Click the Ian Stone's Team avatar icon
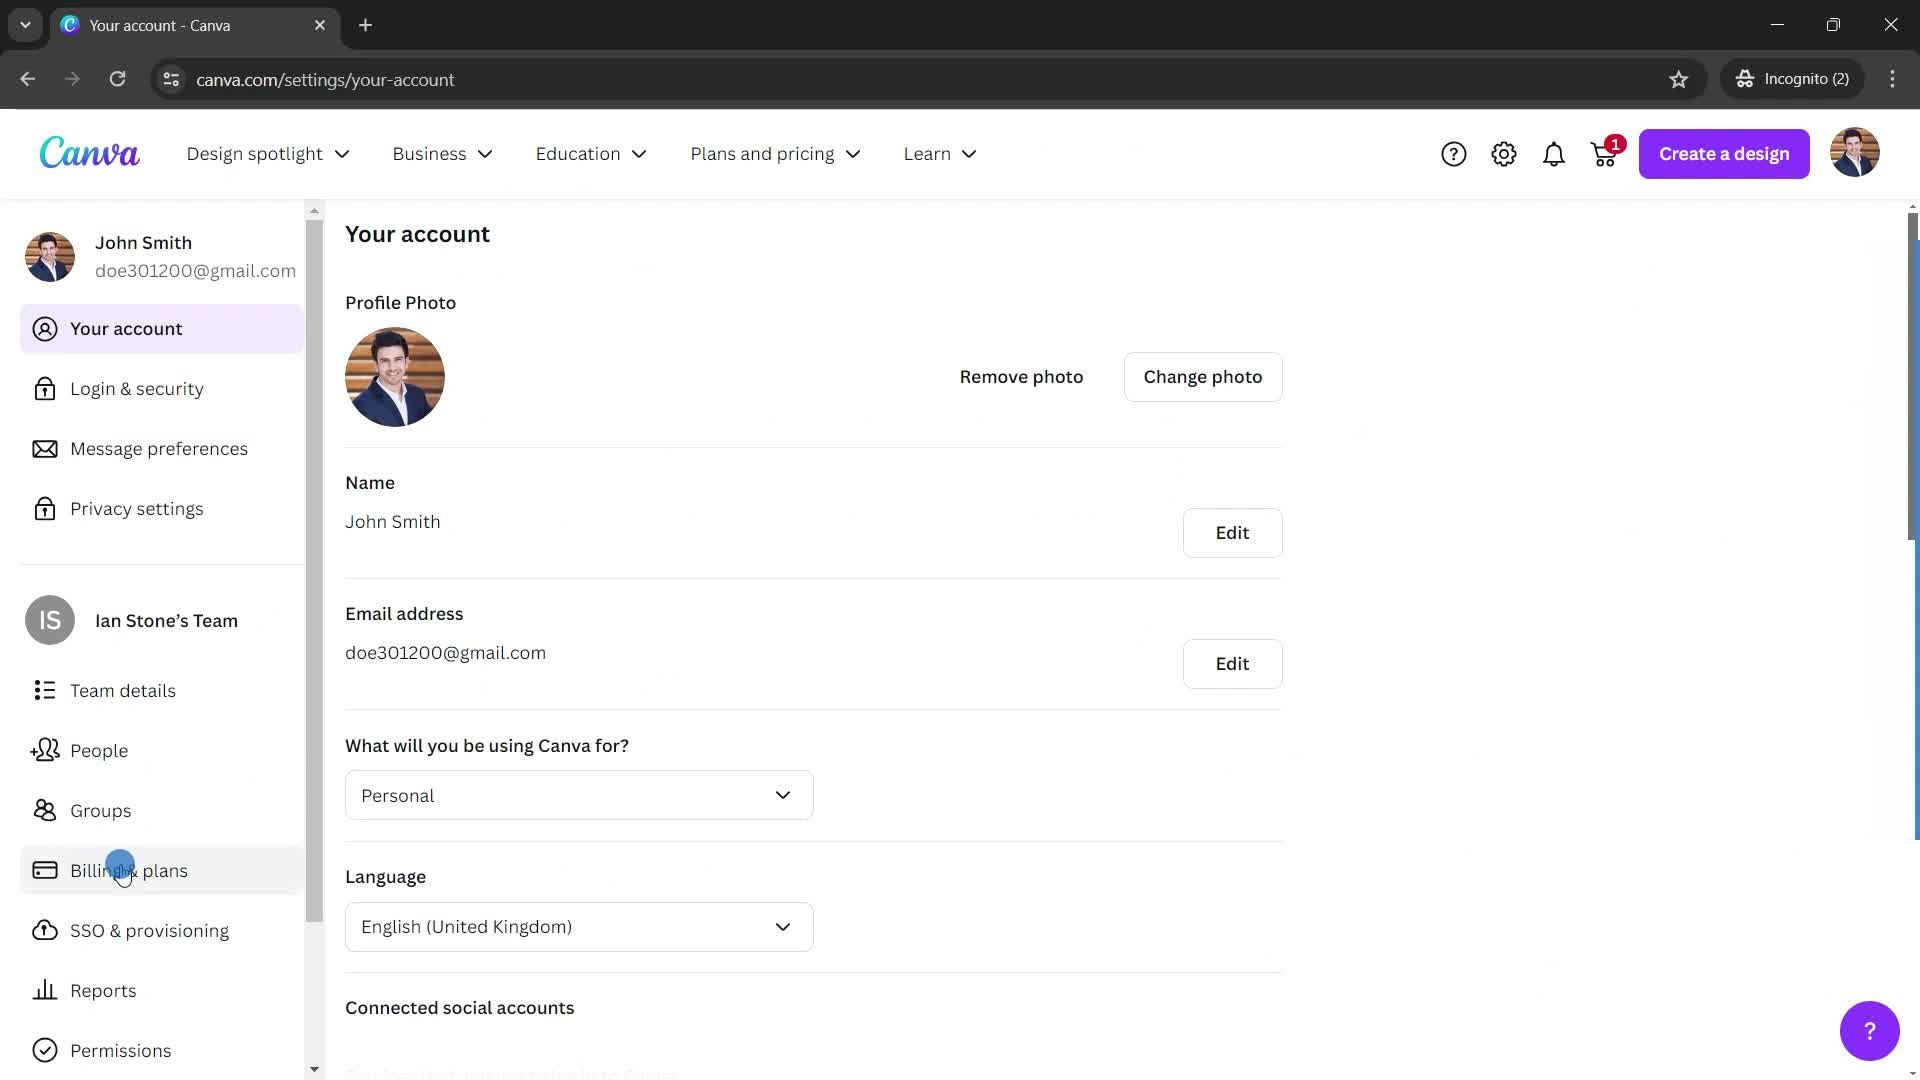 (x=49, y=620)
